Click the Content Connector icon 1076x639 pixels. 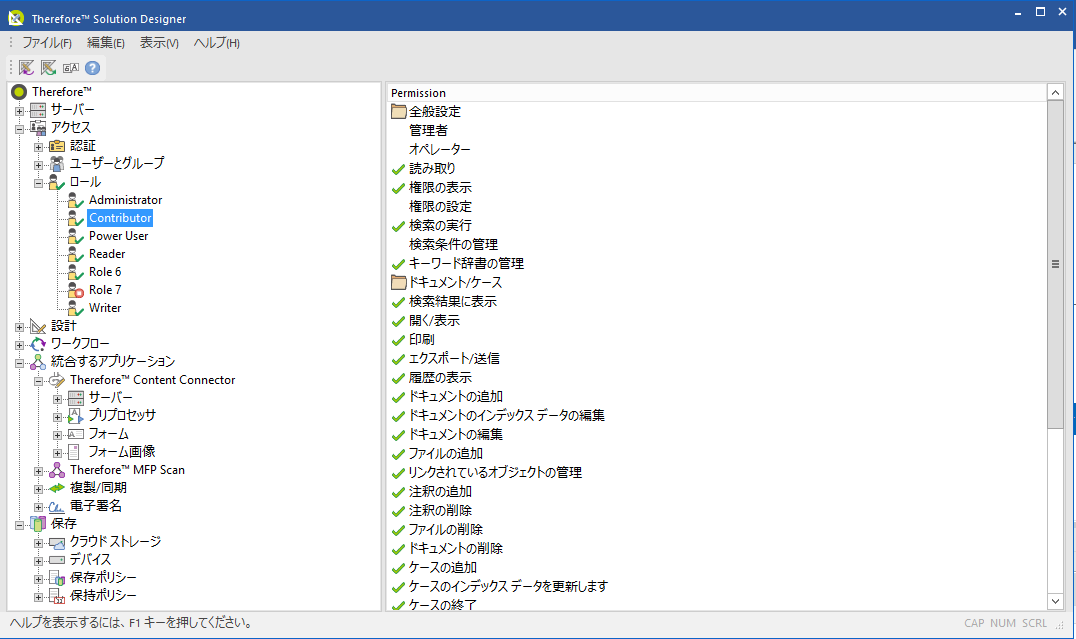[x=57, y=380]
